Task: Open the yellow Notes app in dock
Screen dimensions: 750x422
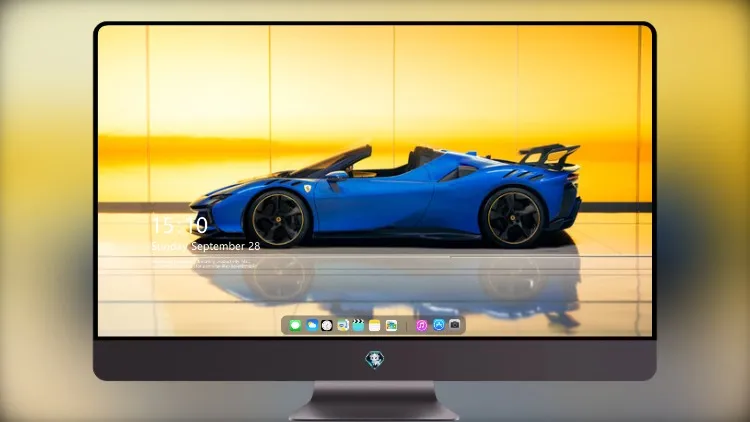Action: pos(375,325)
